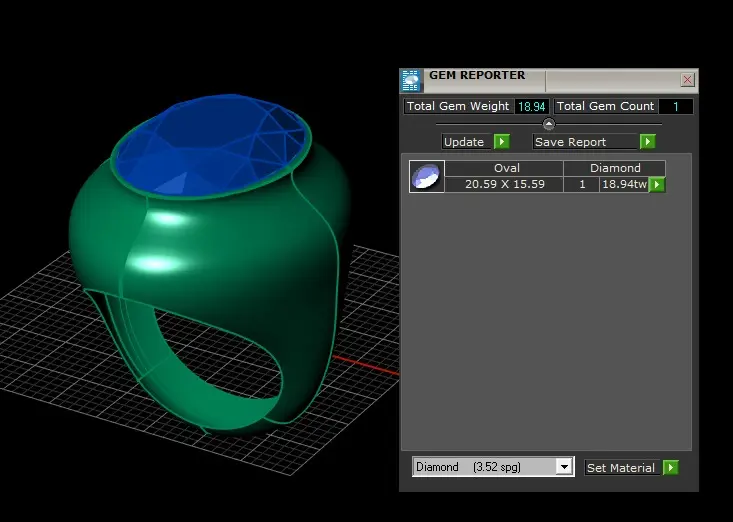Viewport: 733px width, 522px height.
Task: Click the Total Gem Count value
Action: pyautogui.click(x=676, y=107)
